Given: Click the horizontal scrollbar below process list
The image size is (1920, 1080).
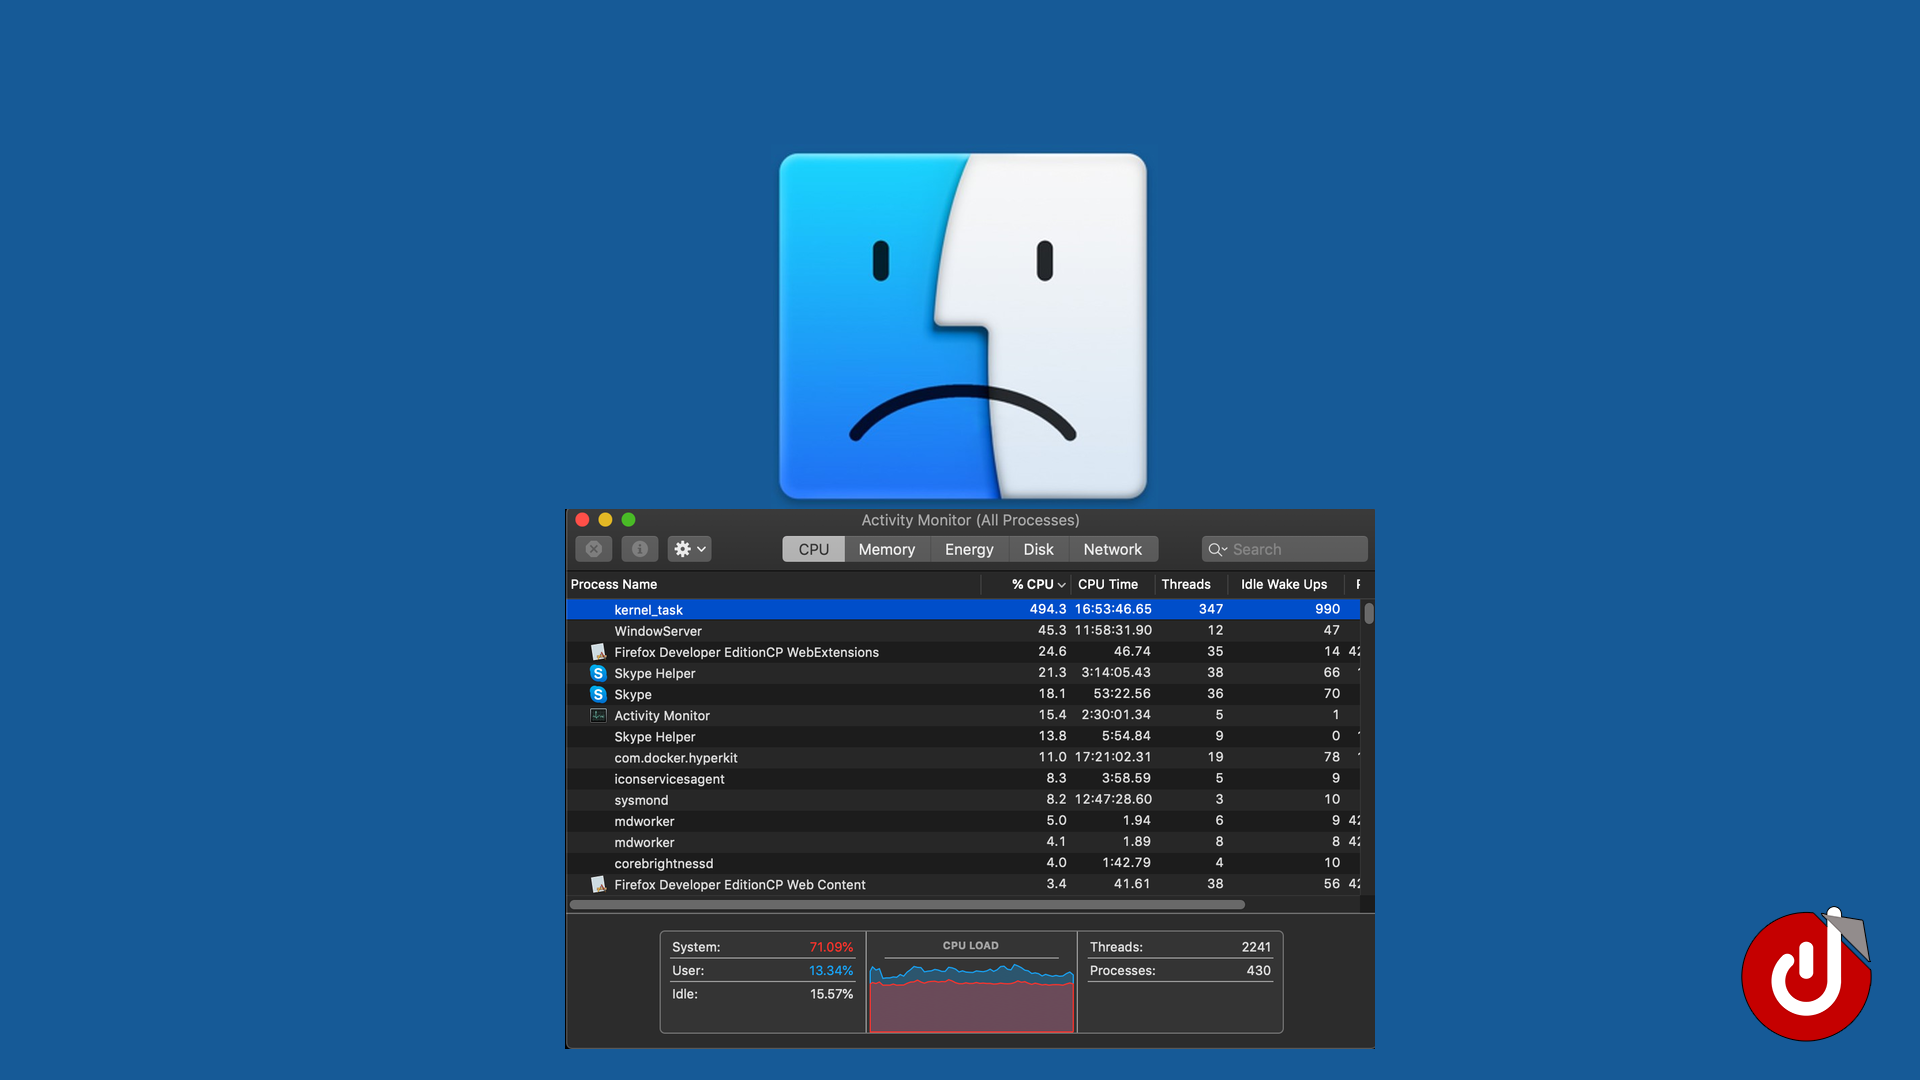Looking at the screenshot, I should tap(906, 904).
